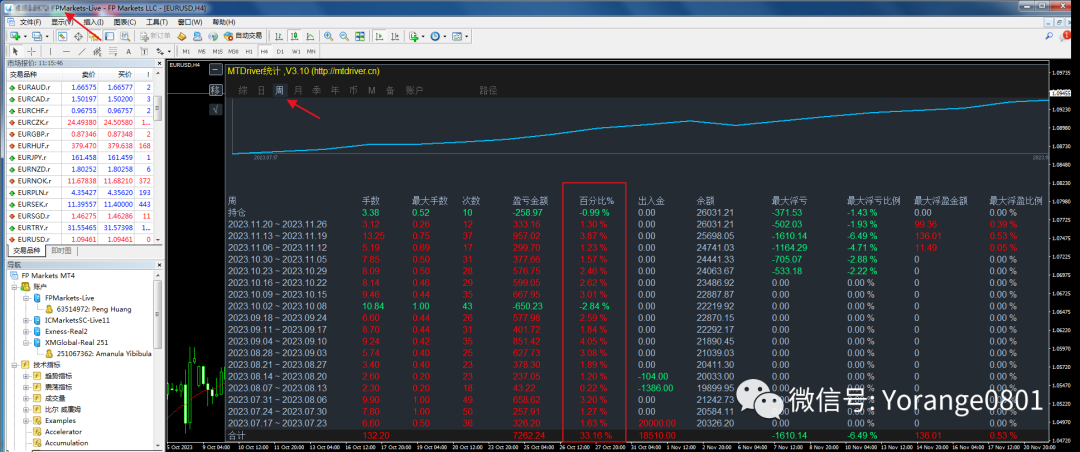This screenshot has width=1080, height=452.
Task: Switch timeframe to H1
Action: pyautogui.click(x=249, y=51)
